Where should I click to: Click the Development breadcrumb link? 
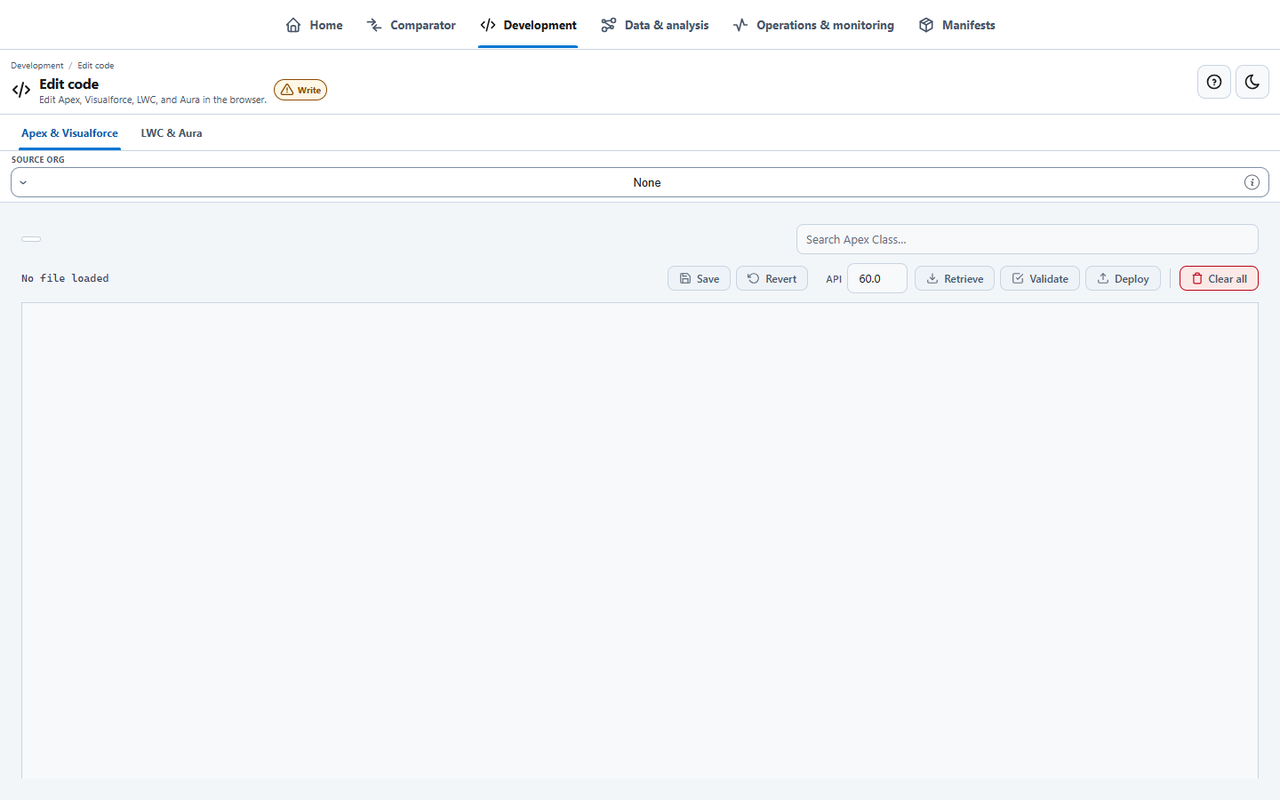pyautogui.click(x=37, y=65)
